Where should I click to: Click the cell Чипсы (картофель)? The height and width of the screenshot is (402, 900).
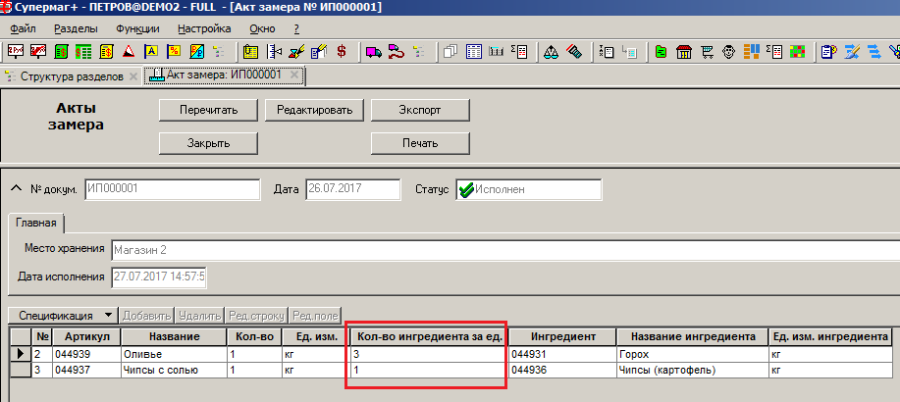(x=692, y=370)
